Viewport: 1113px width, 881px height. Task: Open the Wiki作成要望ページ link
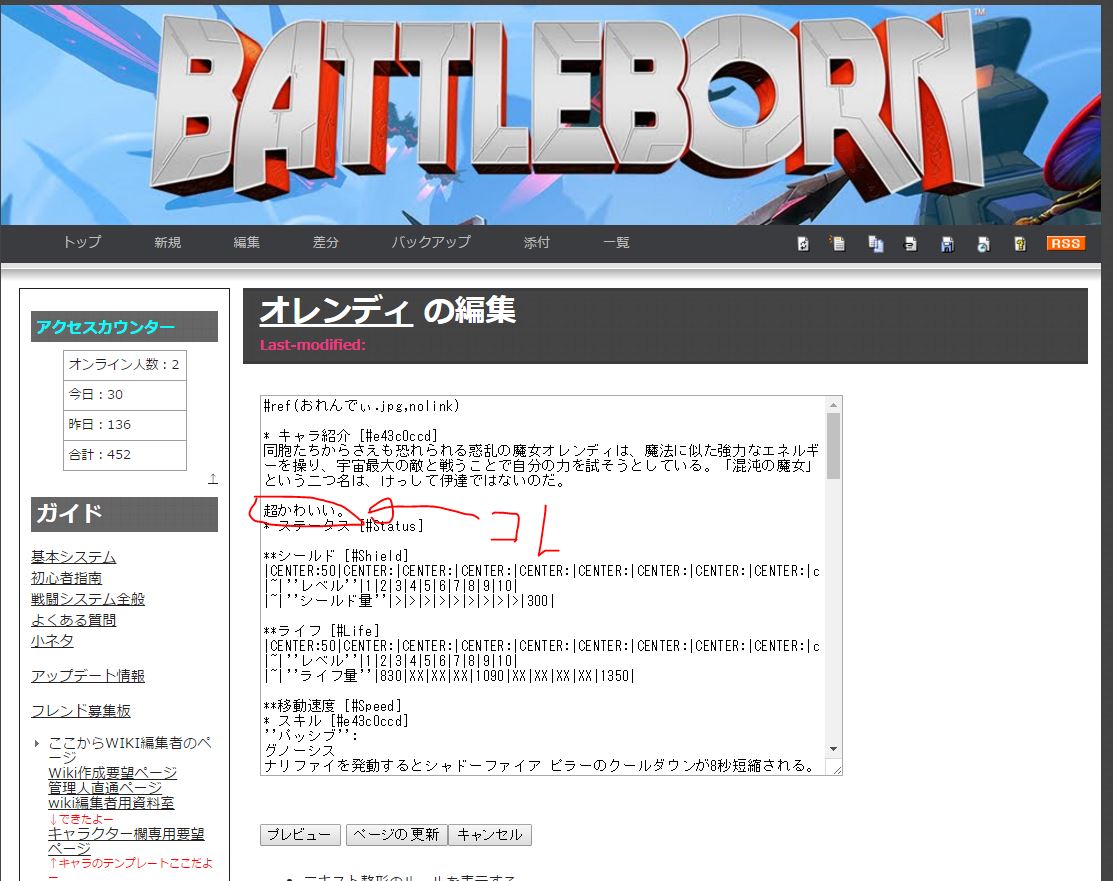[112, 772]
